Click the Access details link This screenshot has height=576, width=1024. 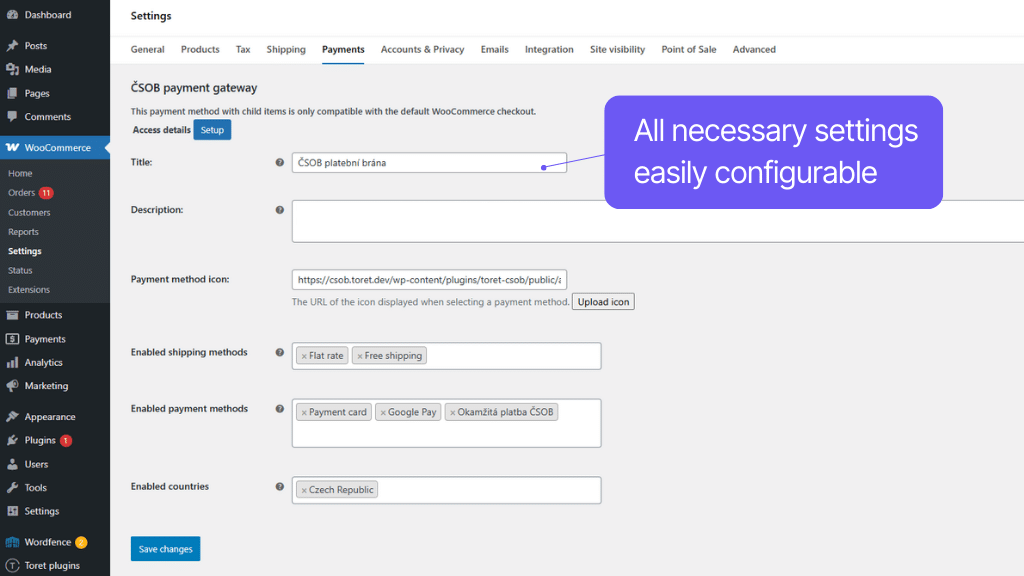161,130
